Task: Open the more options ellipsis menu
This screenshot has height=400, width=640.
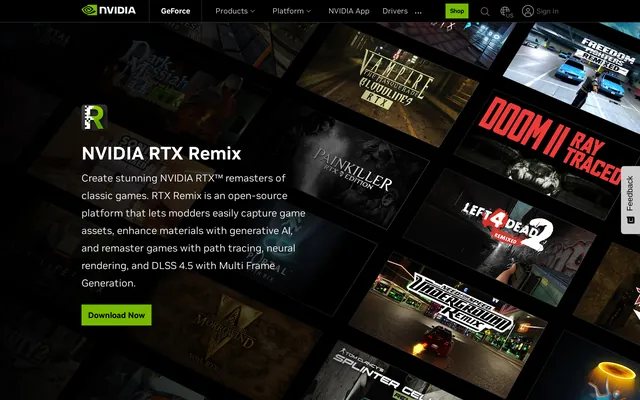Action: coord(418,12)
